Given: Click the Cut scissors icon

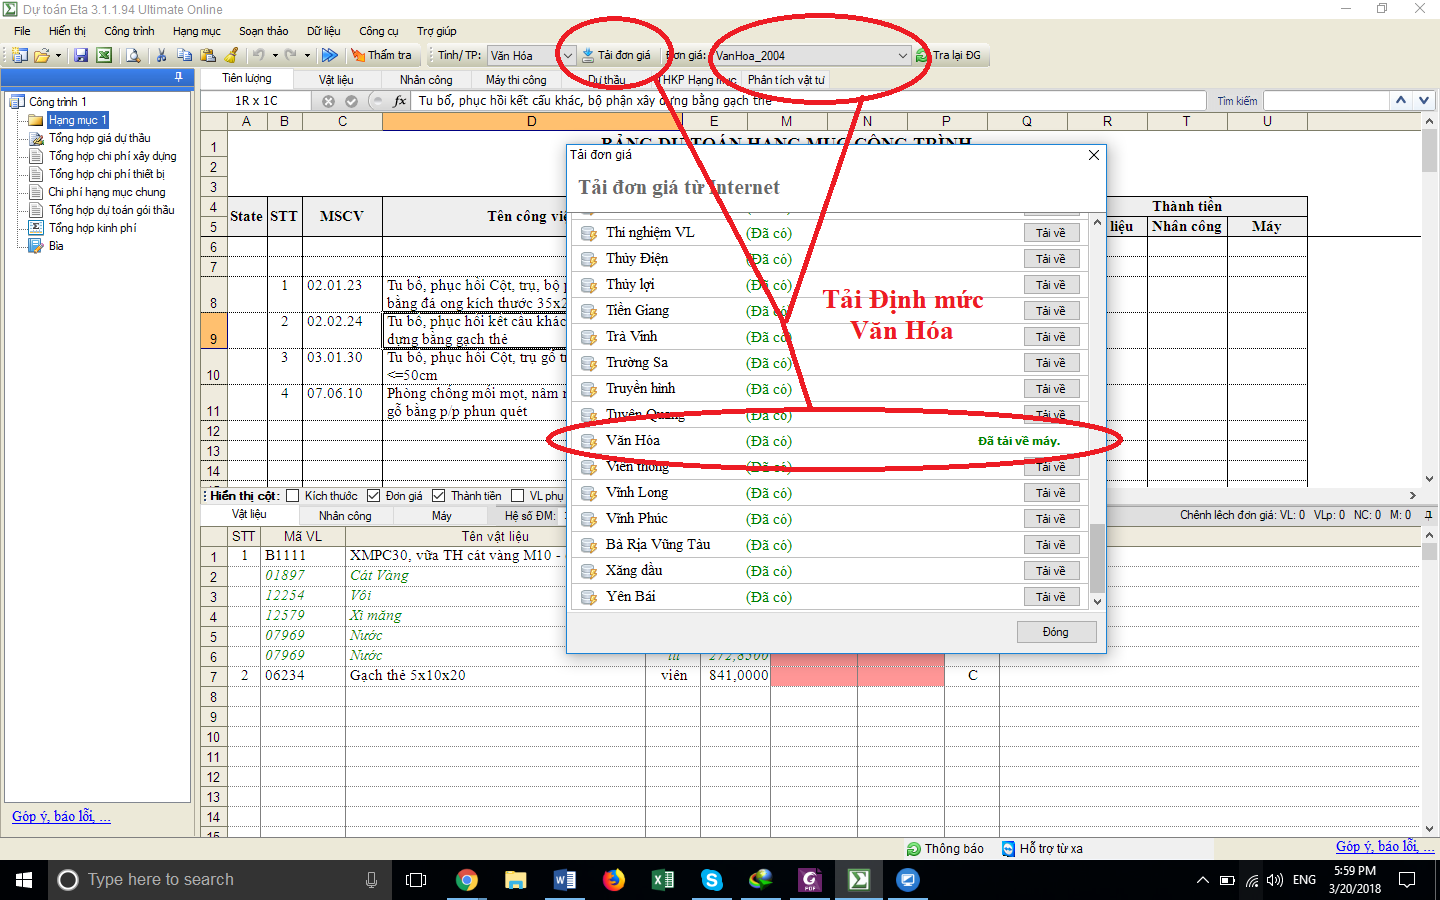Looking at the screenshot, I should click(x=161, y=56).
